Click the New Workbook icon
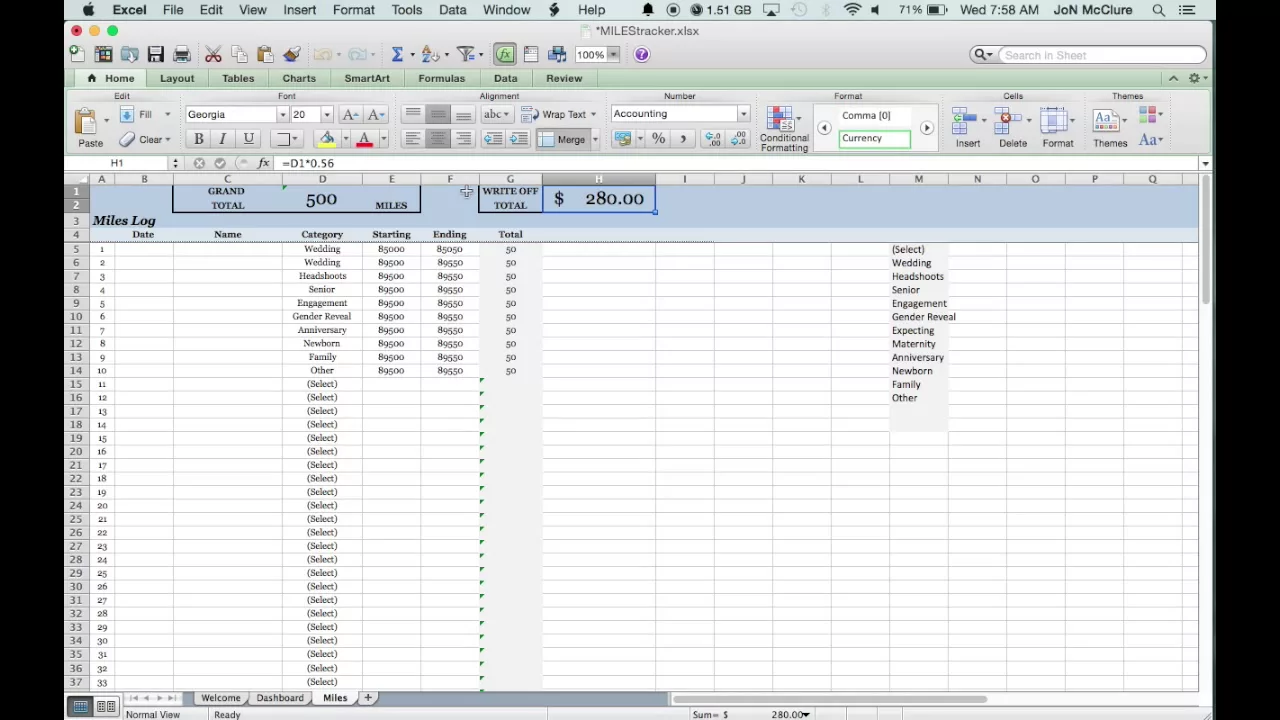Screen dimensions: 1280x720 (x=77, y=54)
